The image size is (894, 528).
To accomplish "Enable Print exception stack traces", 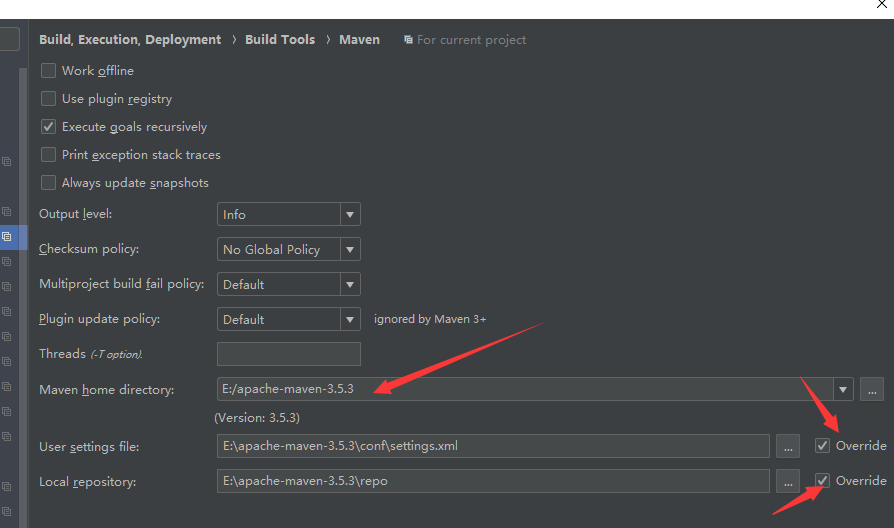I will (48, 155).
